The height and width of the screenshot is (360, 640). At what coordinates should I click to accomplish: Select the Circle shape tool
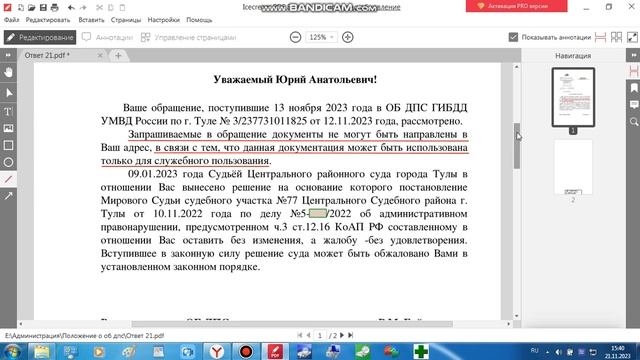[8, 162]
